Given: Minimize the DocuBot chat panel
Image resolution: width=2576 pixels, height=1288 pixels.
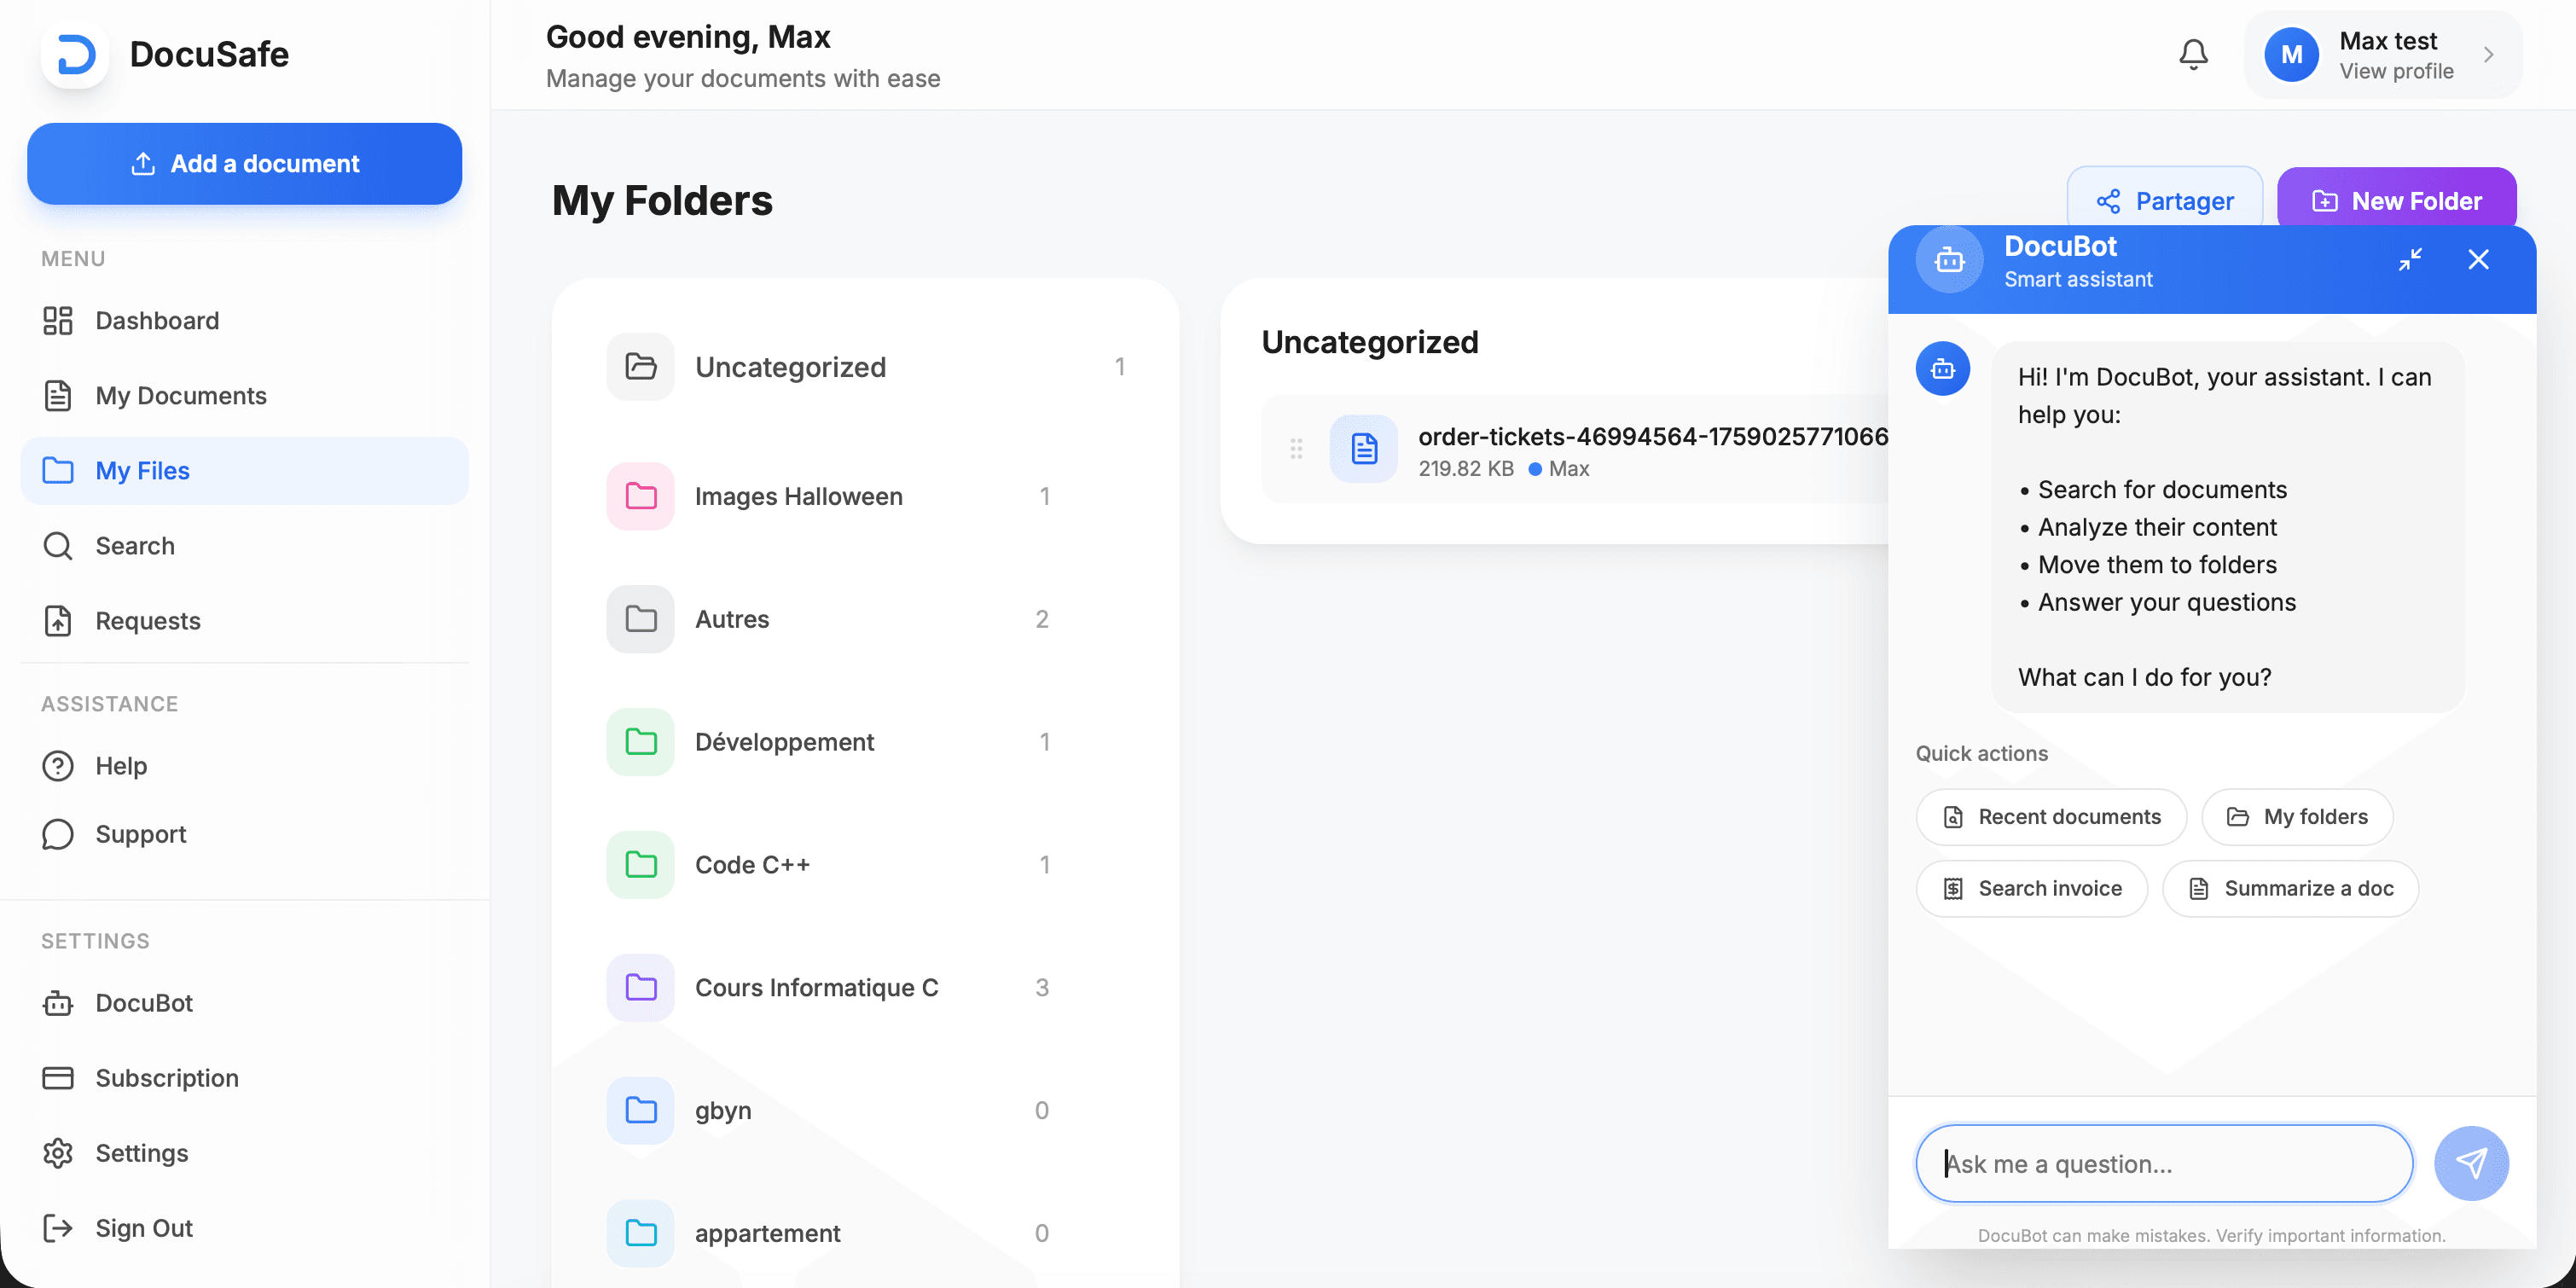Looking at the screenshot, I should pyautogui.click(x=2410, y=259).
